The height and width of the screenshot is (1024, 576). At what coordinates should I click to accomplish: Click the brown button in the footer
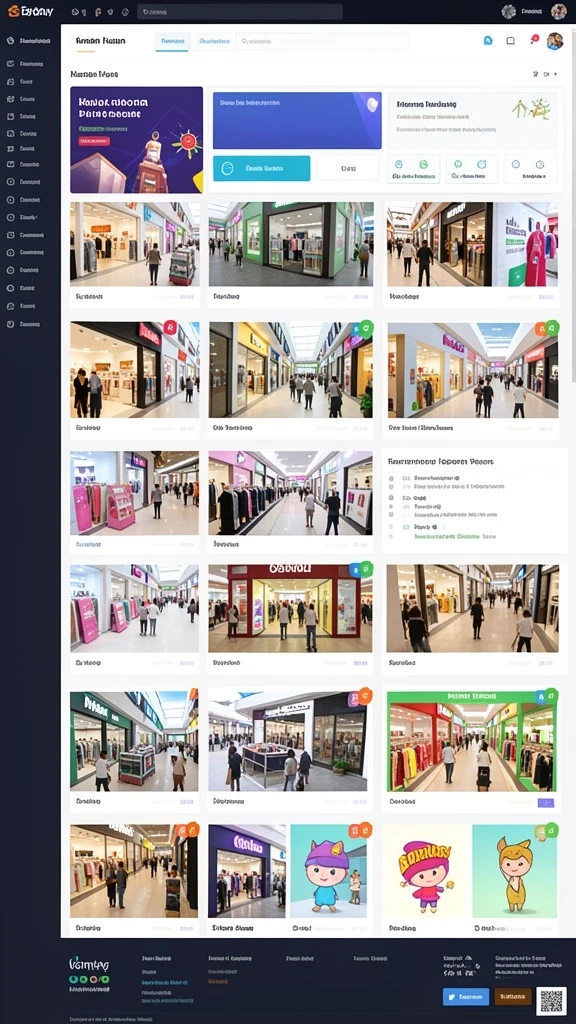513,997
